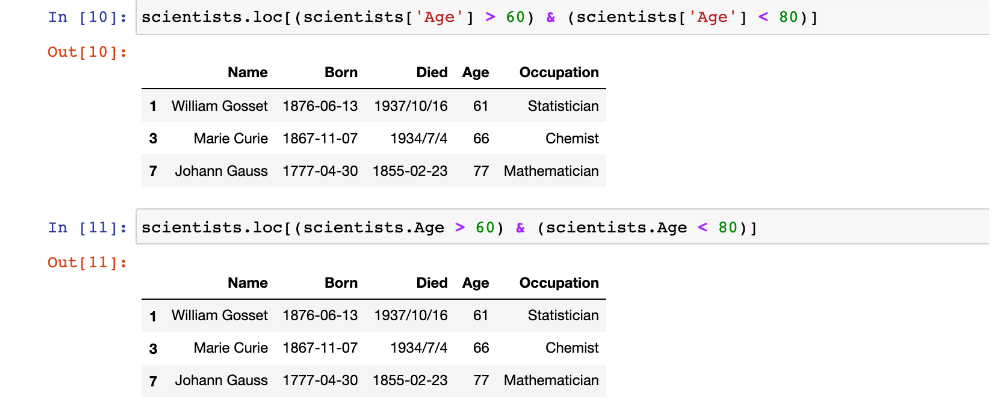This screenshot has height=410, width=1005.
Task: Click Mathematician cell in Out[10] table
Action: [551, 171]
